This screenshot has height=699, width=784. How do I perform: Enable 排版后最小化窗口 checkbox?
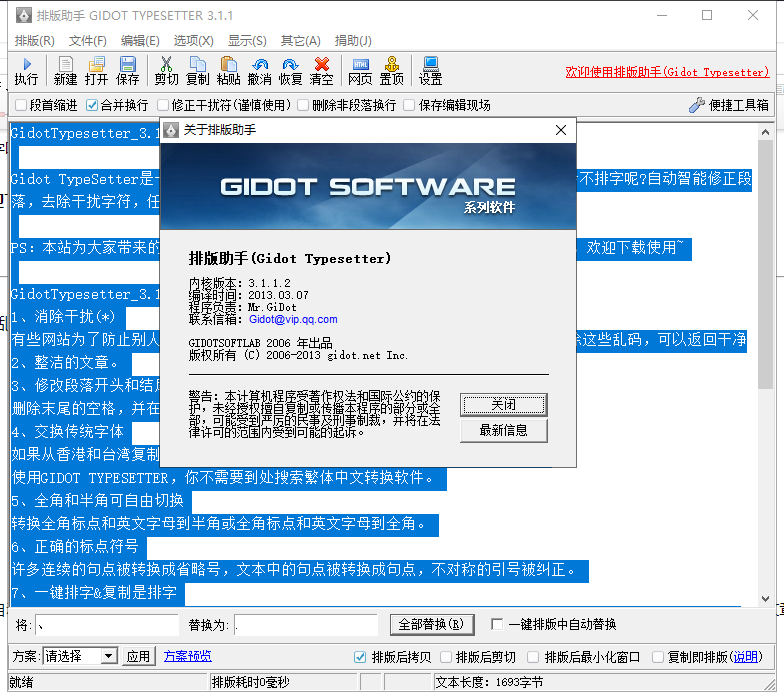click(x=534, y=657)
